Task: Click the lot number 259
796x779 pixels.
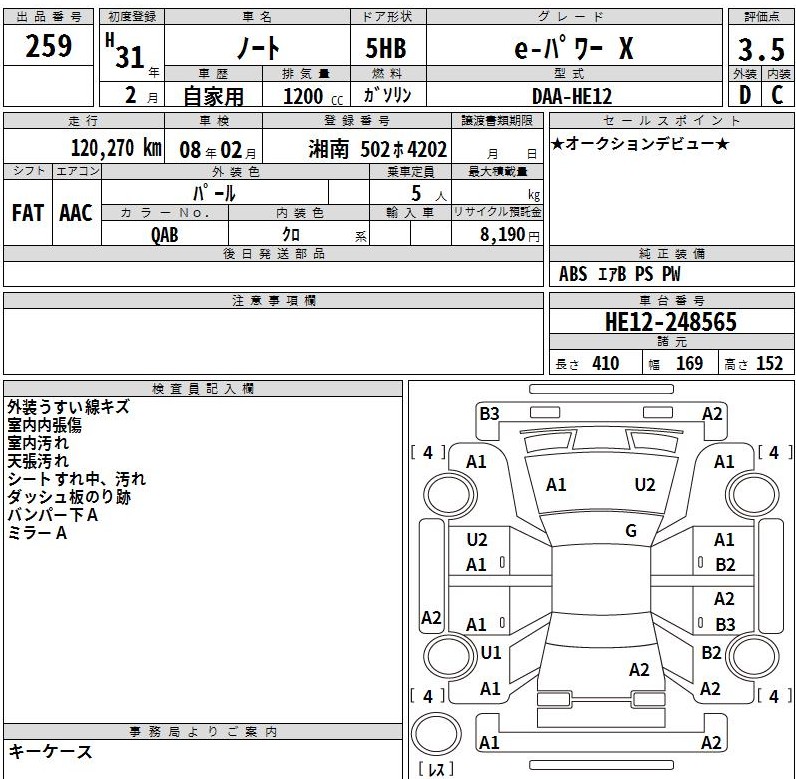Action: [49, 46]
